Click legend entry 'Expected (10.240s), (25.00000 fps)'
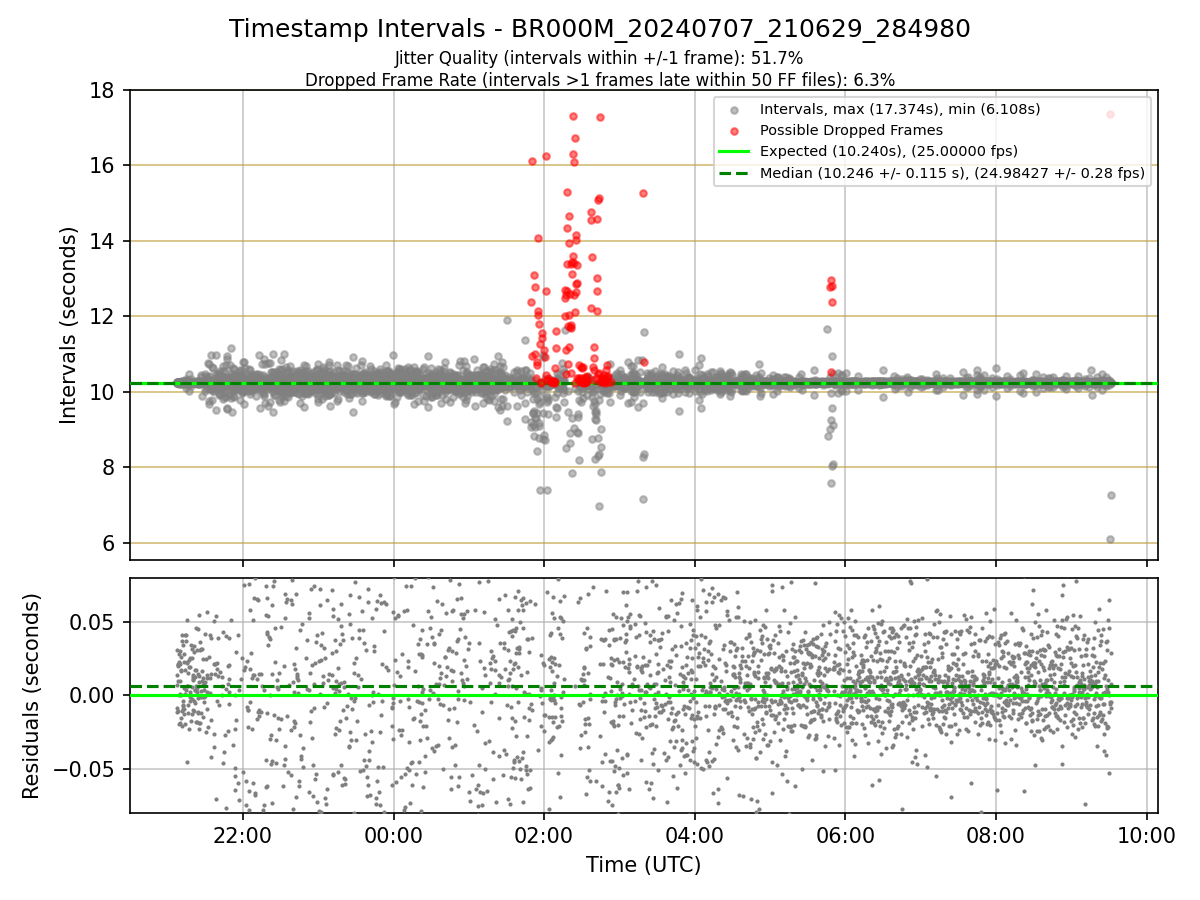The width and height of the screenshot is (1200, 900). click(889, 151)
